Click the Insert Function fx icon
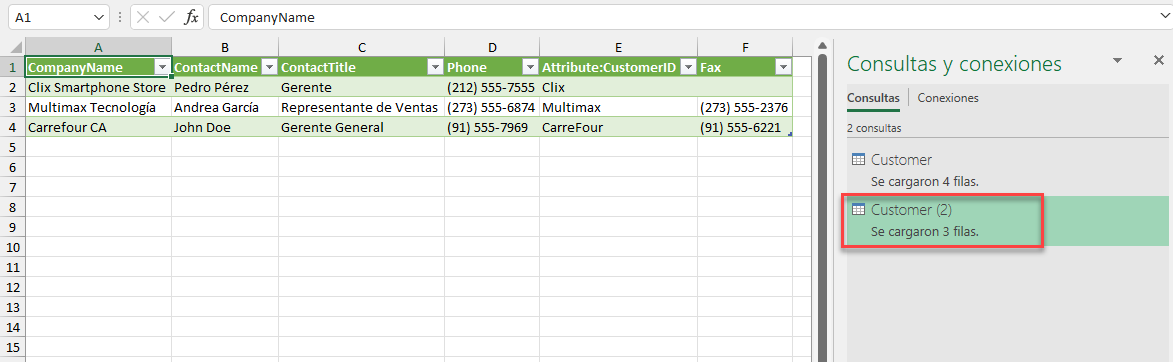The width and height of the screenshot is (1173, 362). tap(192, 17)
